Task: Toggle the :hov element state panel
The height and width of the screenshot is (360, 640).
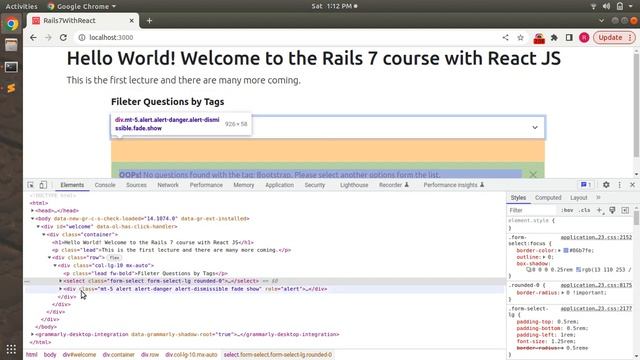Action: 567,210
